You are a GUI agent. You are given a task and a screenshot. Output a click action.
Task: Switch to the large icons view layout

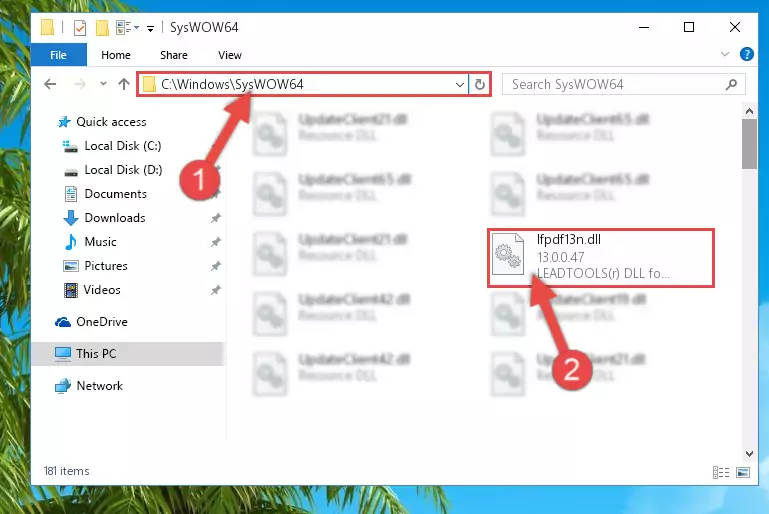click(x=743, y=472)
